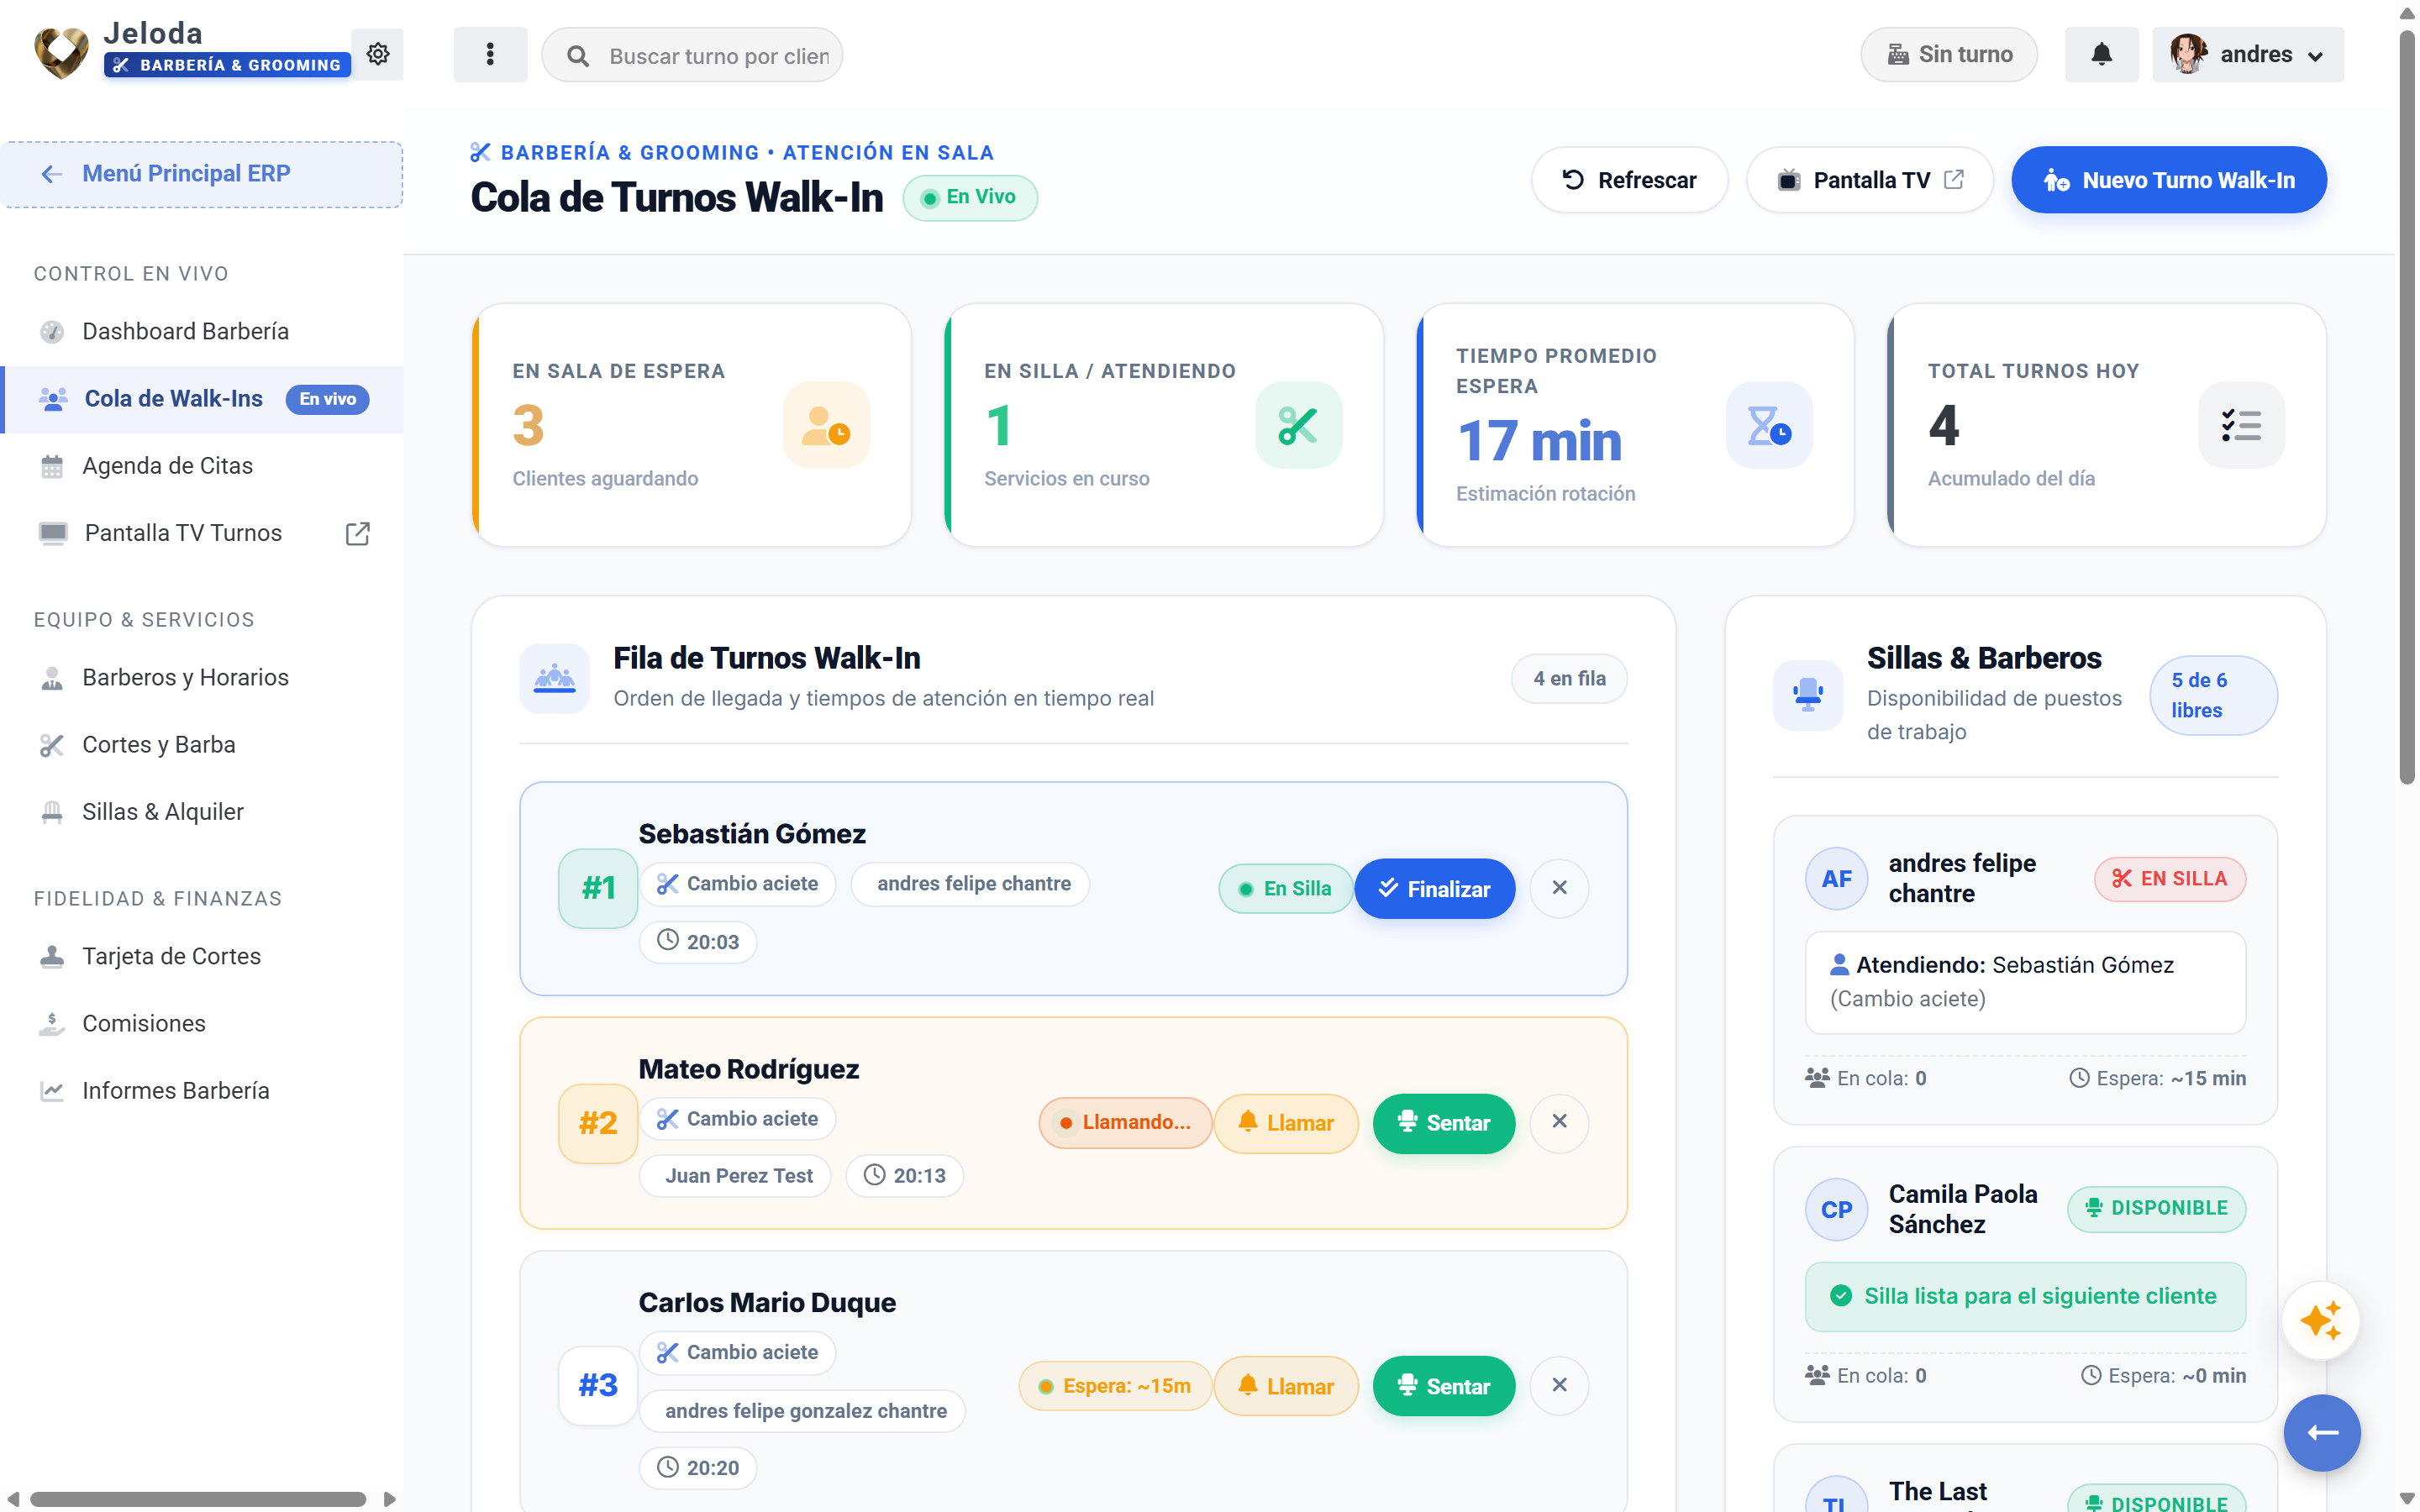Remove Mateo Rodríguez turn with X

pos(1559,1122)
